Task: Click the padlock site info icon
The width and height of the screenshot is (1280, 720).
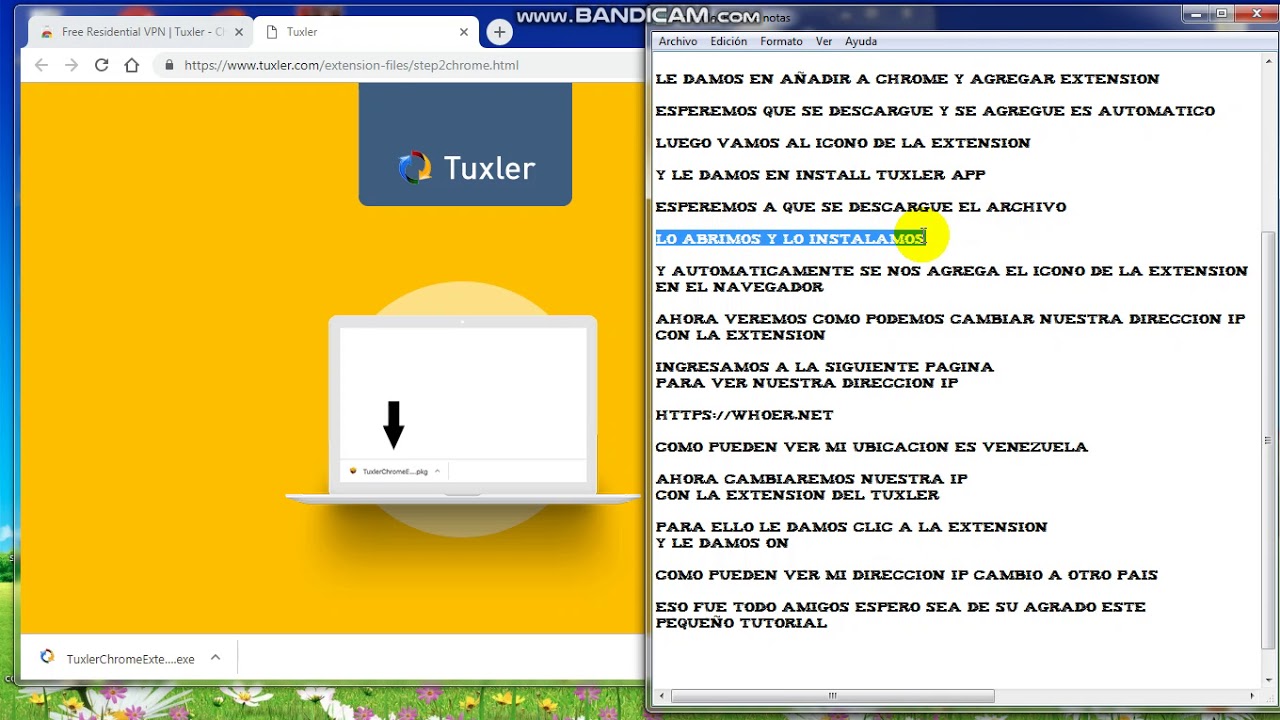Action: (169, 65)
